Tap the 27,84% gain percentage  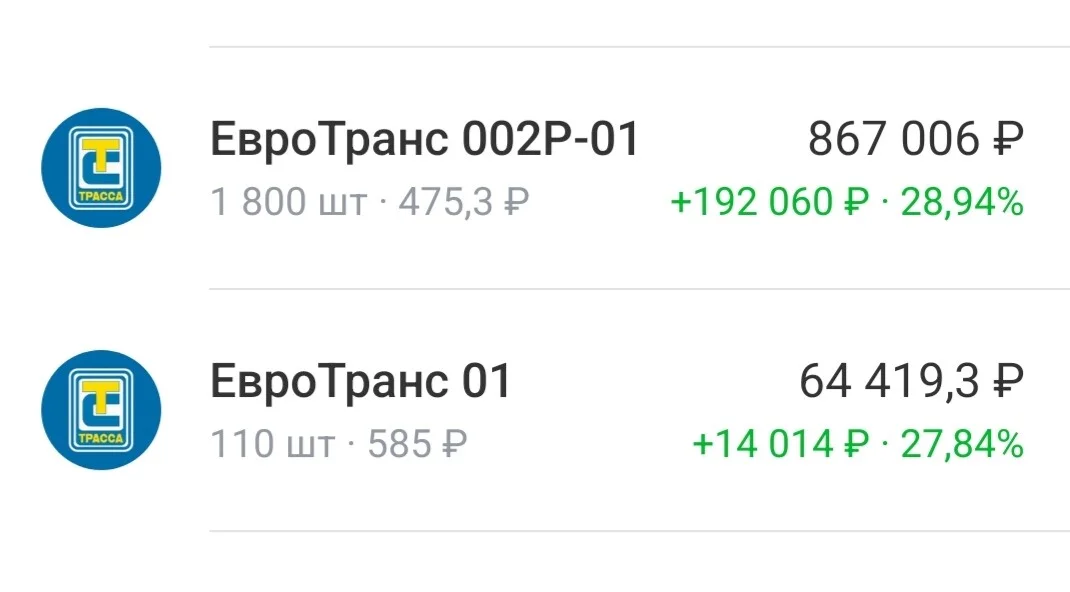coord(962,445)
